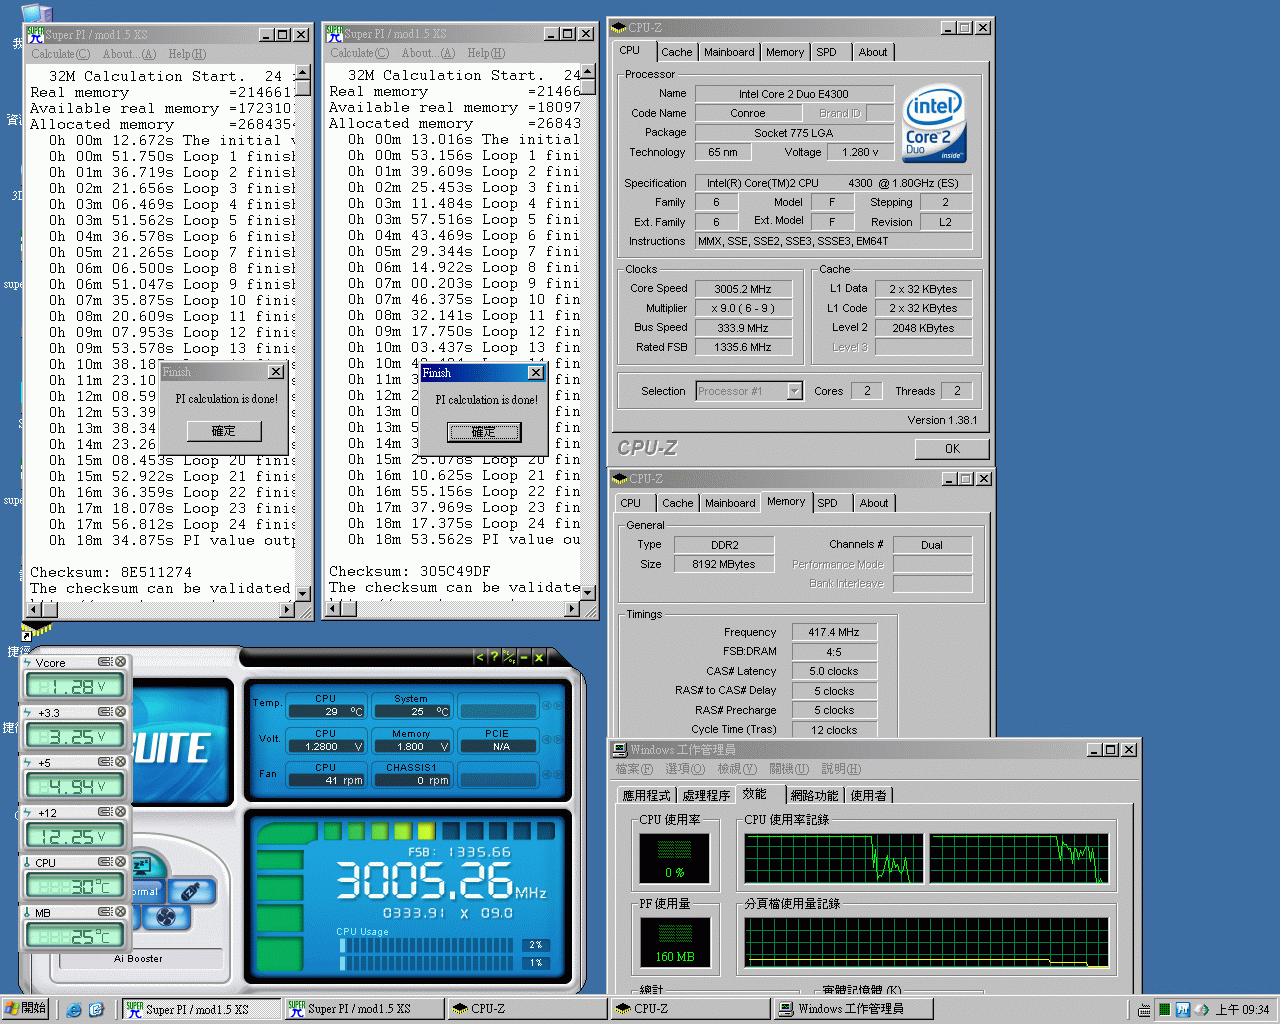Launch Internet Explorer from the quick launch bar
Image resolution: width=1280 pixels, height=1024 pixels.
click(x=74, y=1010)
